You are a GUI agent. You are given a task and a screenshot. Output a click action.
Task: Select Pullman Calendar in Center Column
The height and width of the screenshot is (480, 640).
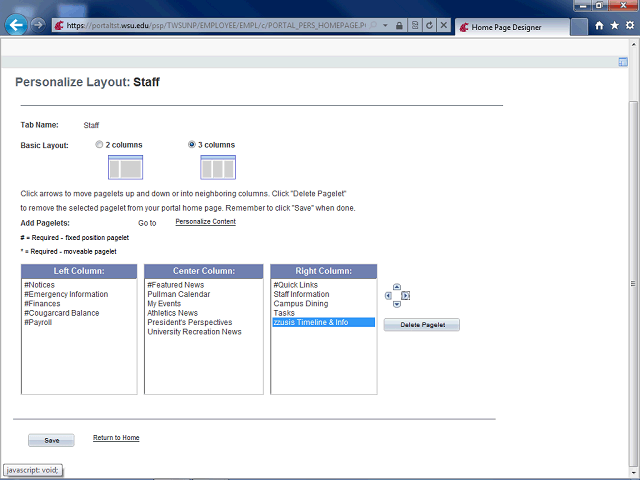point(179,294)
